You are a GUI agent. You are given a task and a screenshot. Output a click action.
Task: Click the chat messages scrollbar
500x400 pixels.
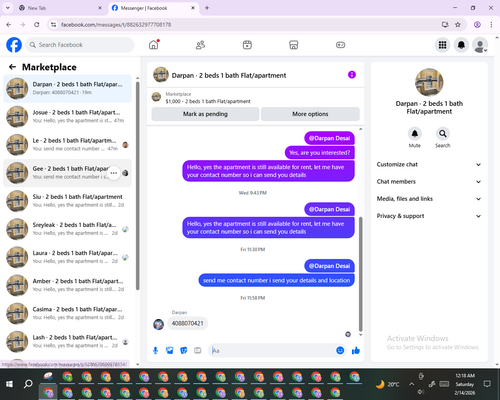tap(360, 273)
